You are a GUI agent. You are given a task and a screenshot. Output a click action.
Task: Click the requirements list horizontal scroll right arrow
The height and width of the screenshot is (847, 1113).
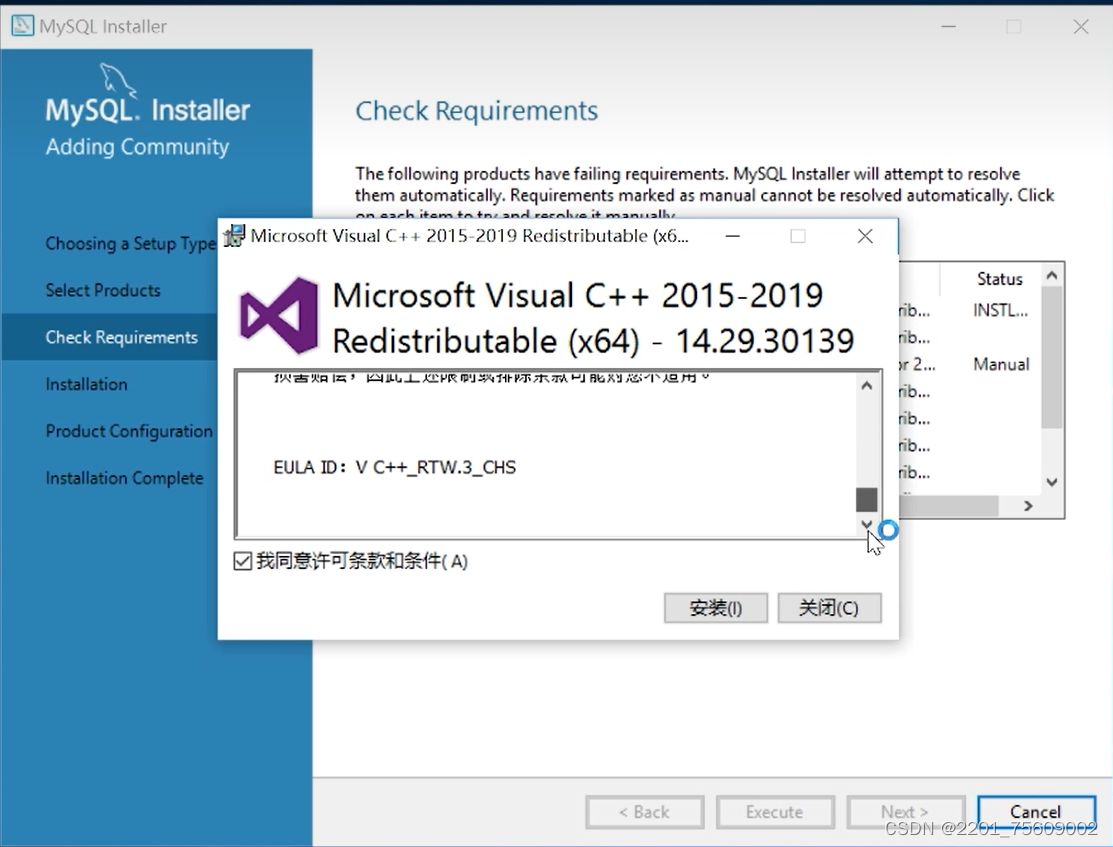click(1028, 506)
